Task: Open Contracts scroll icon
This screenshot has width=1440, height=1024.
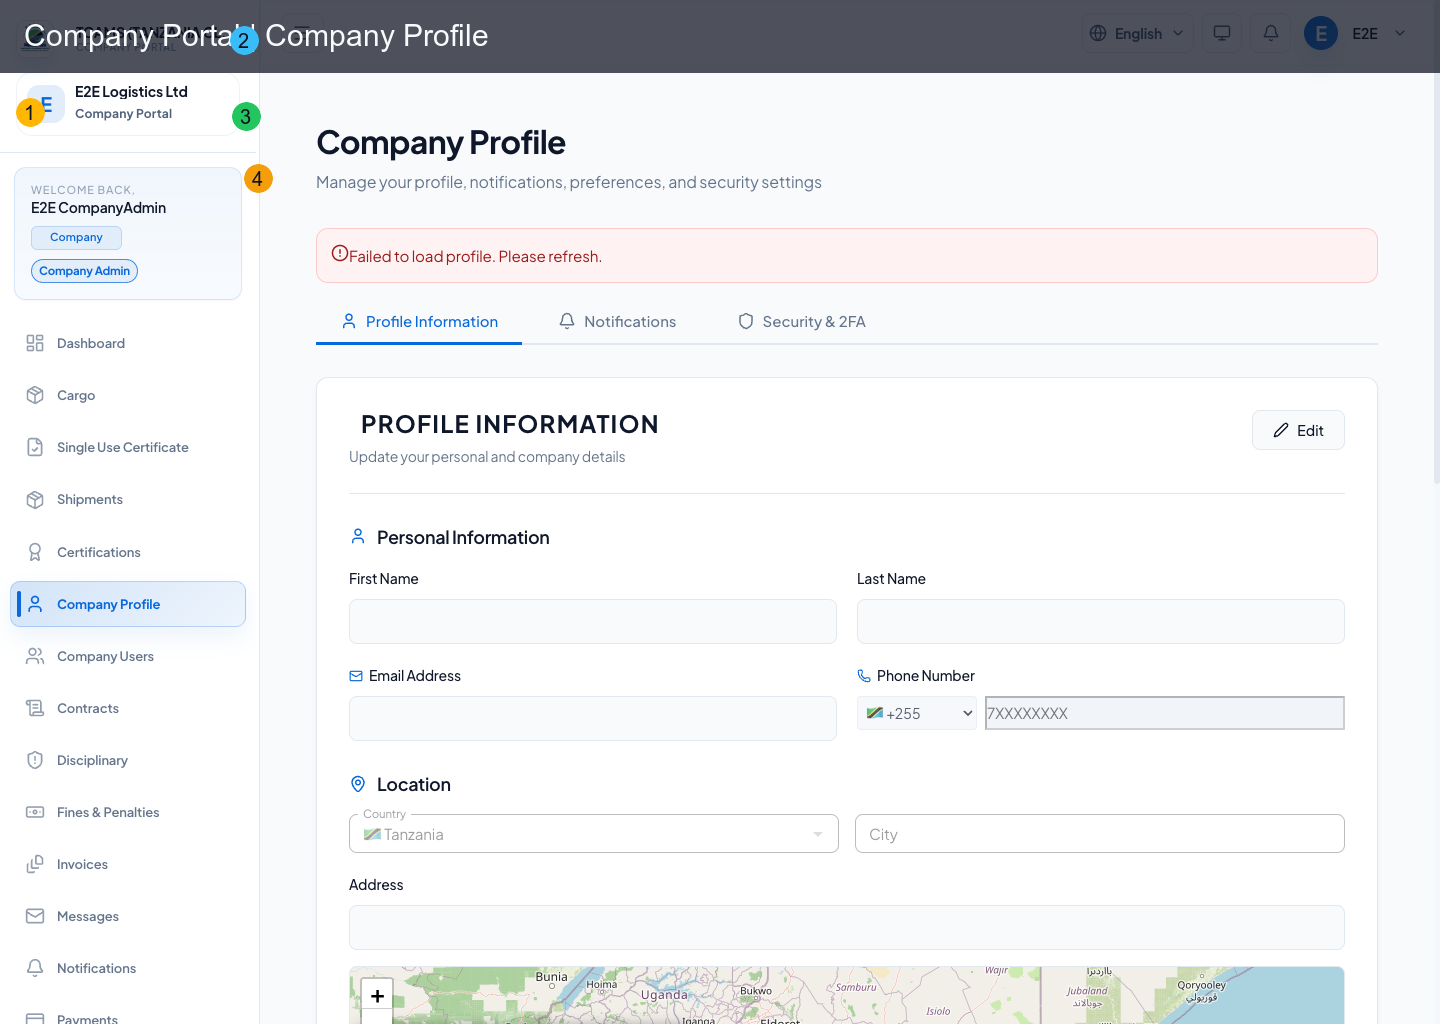Action: [35, 708]
